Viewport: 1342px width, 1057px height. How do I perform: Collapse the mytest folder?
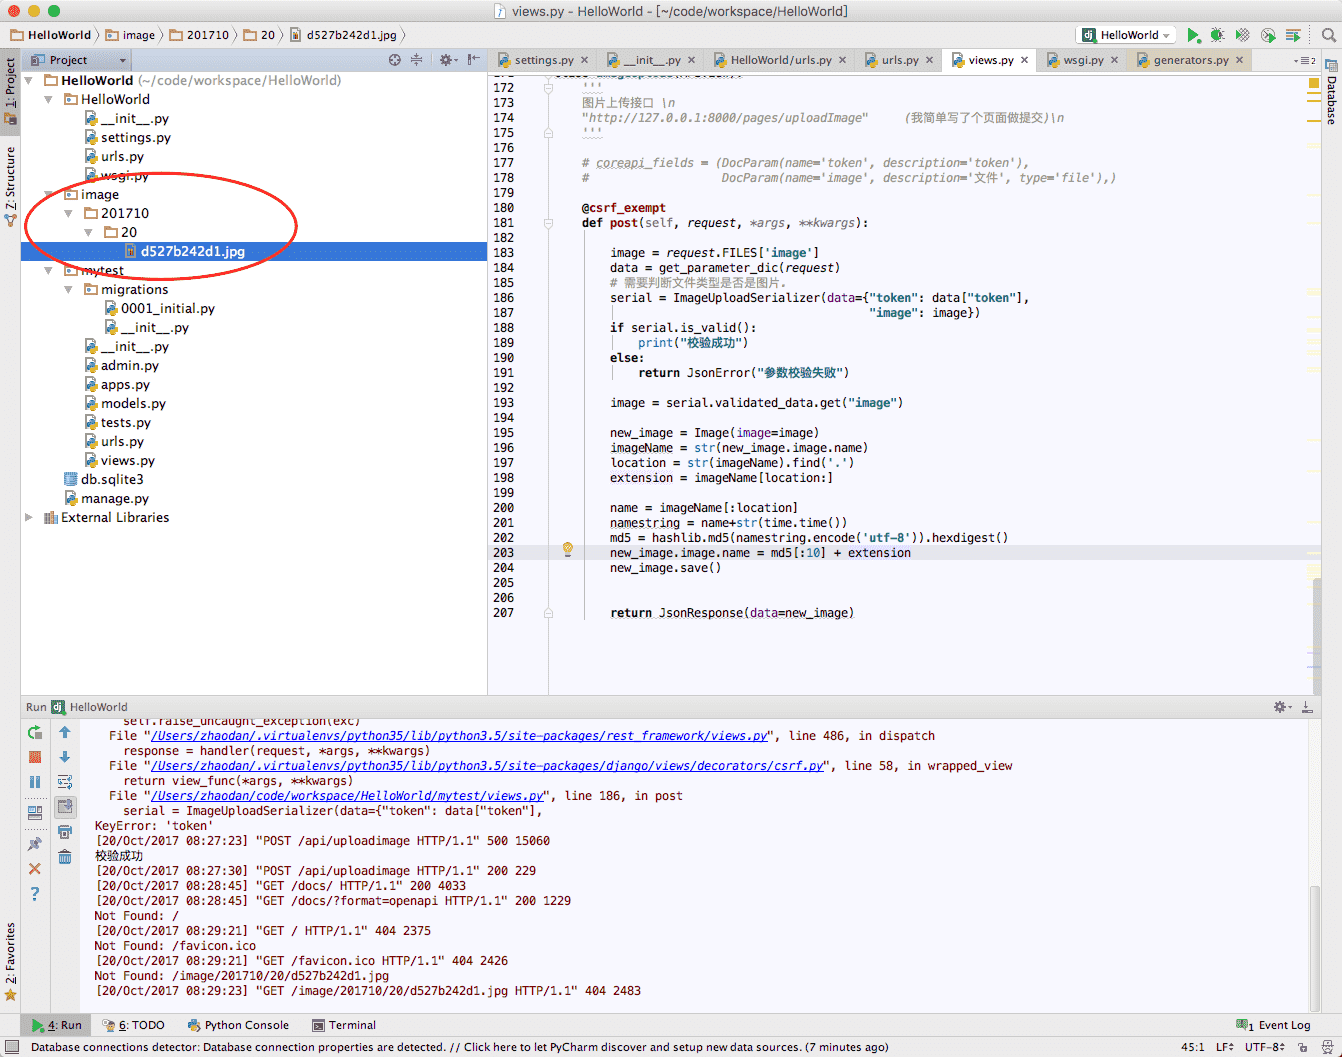tap(48, 271)
